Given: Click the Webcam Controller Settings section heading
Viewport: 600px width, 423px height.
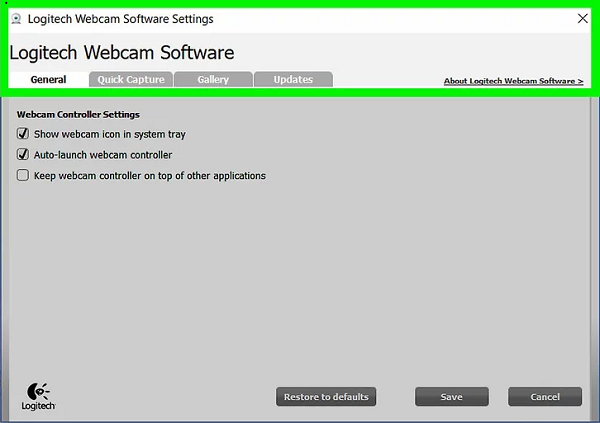Looking at the screenshot, I should (x=78, y=115).
